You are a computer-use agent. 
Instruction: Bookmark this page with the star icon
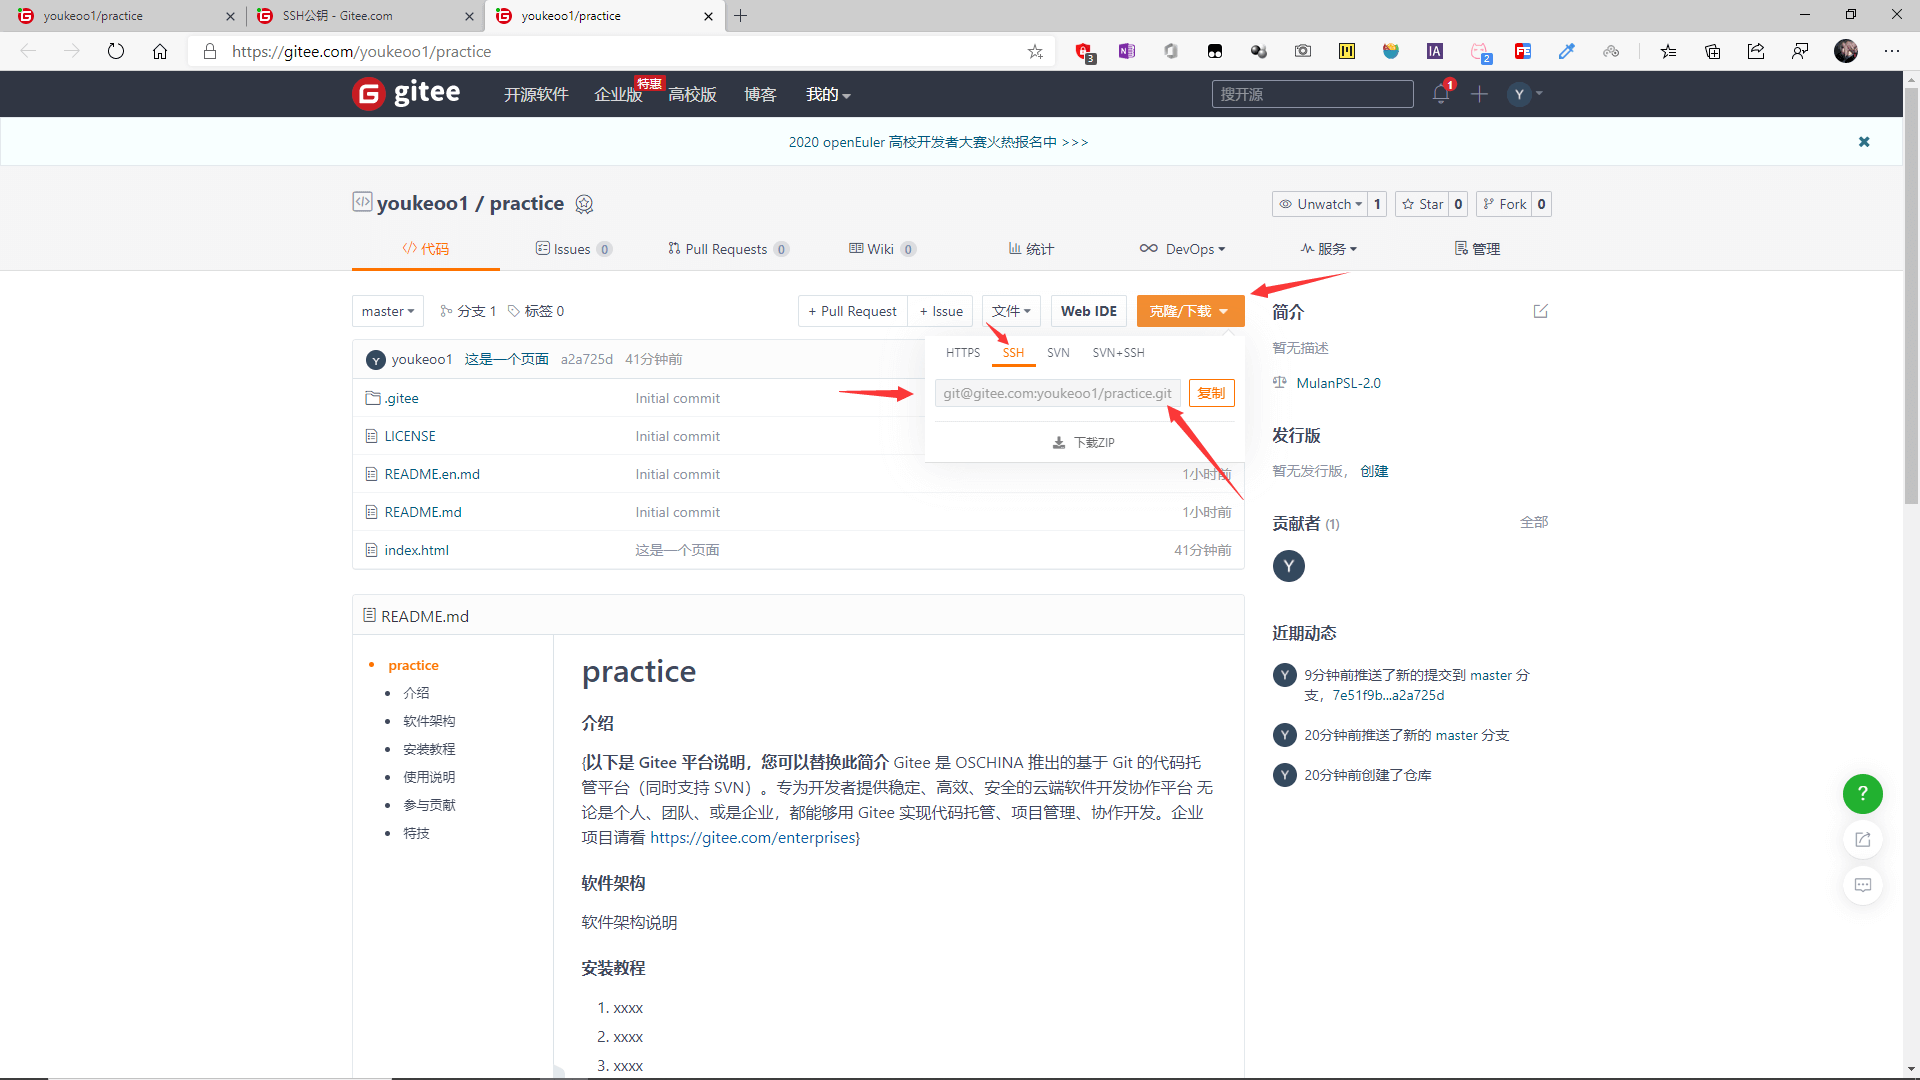[x=1035, y=51]
